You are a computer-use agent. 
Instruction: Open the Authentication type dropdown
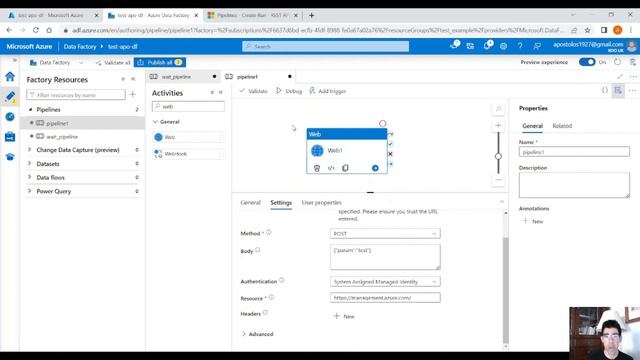tap(385, 282)
